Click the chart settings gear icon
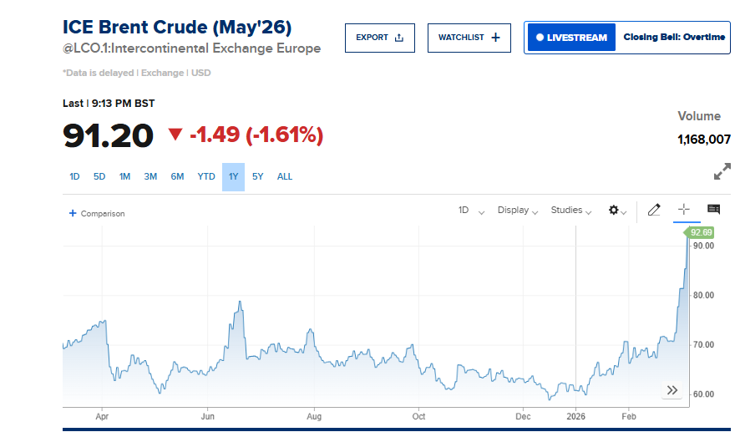Viewport: 740px width, 432px height. pos(616,210)
